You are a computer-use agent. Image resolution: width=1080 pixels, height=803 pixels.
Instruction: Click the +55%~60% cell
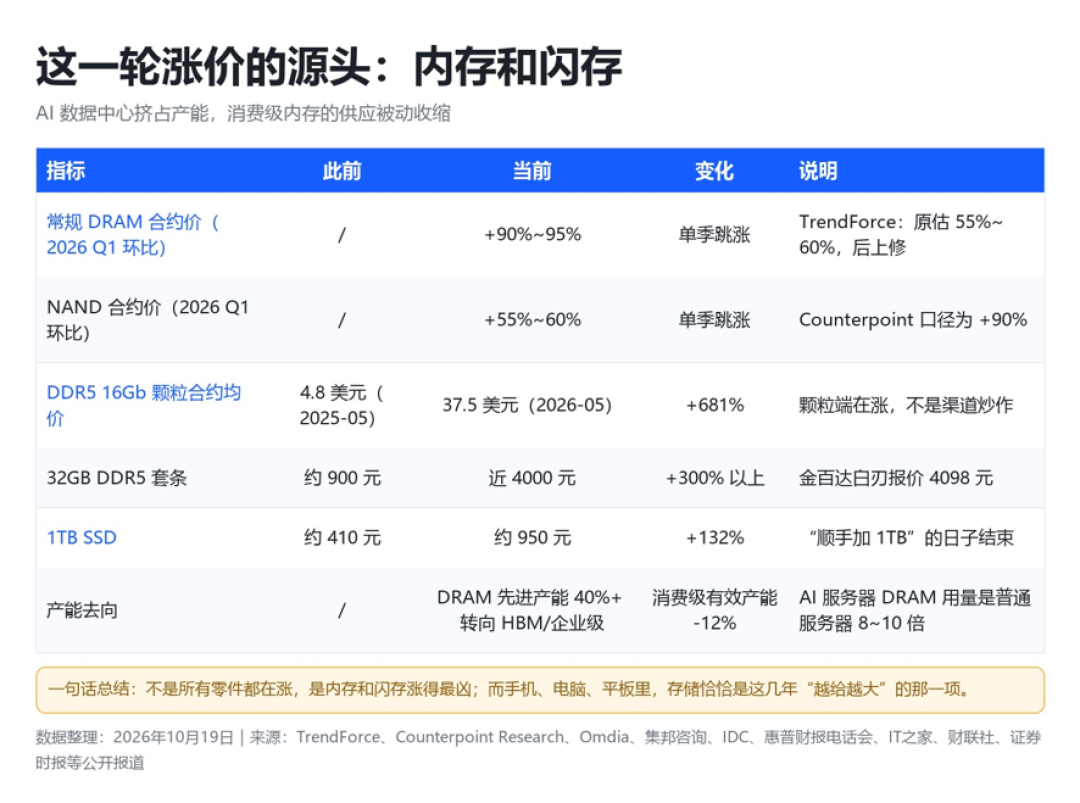(532, 320)
